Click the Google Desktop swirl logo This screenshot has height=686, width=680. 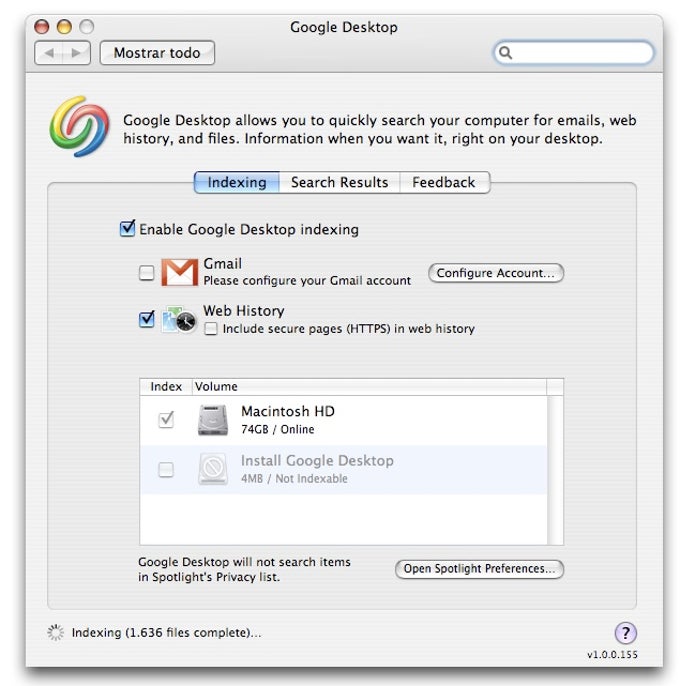coord(79,126)
